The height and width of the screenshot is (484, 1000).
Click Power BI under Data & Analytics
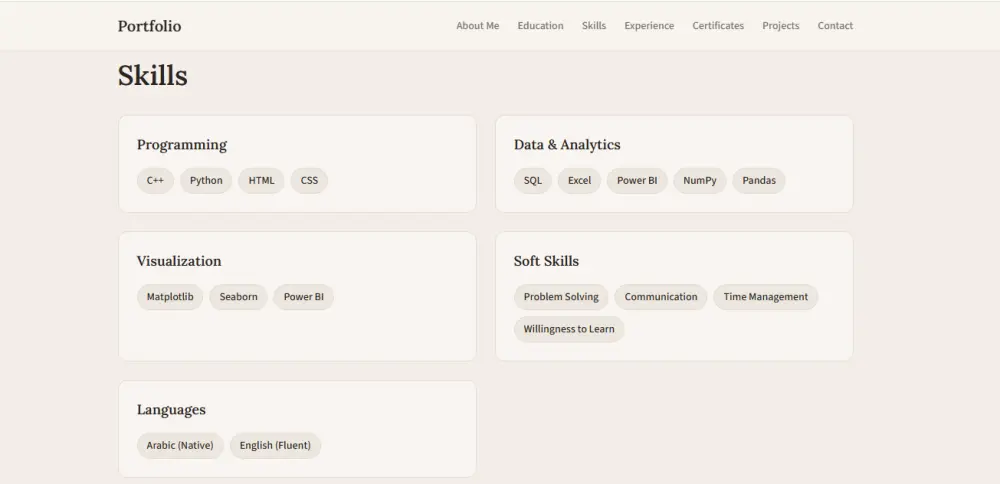(637, 181)
